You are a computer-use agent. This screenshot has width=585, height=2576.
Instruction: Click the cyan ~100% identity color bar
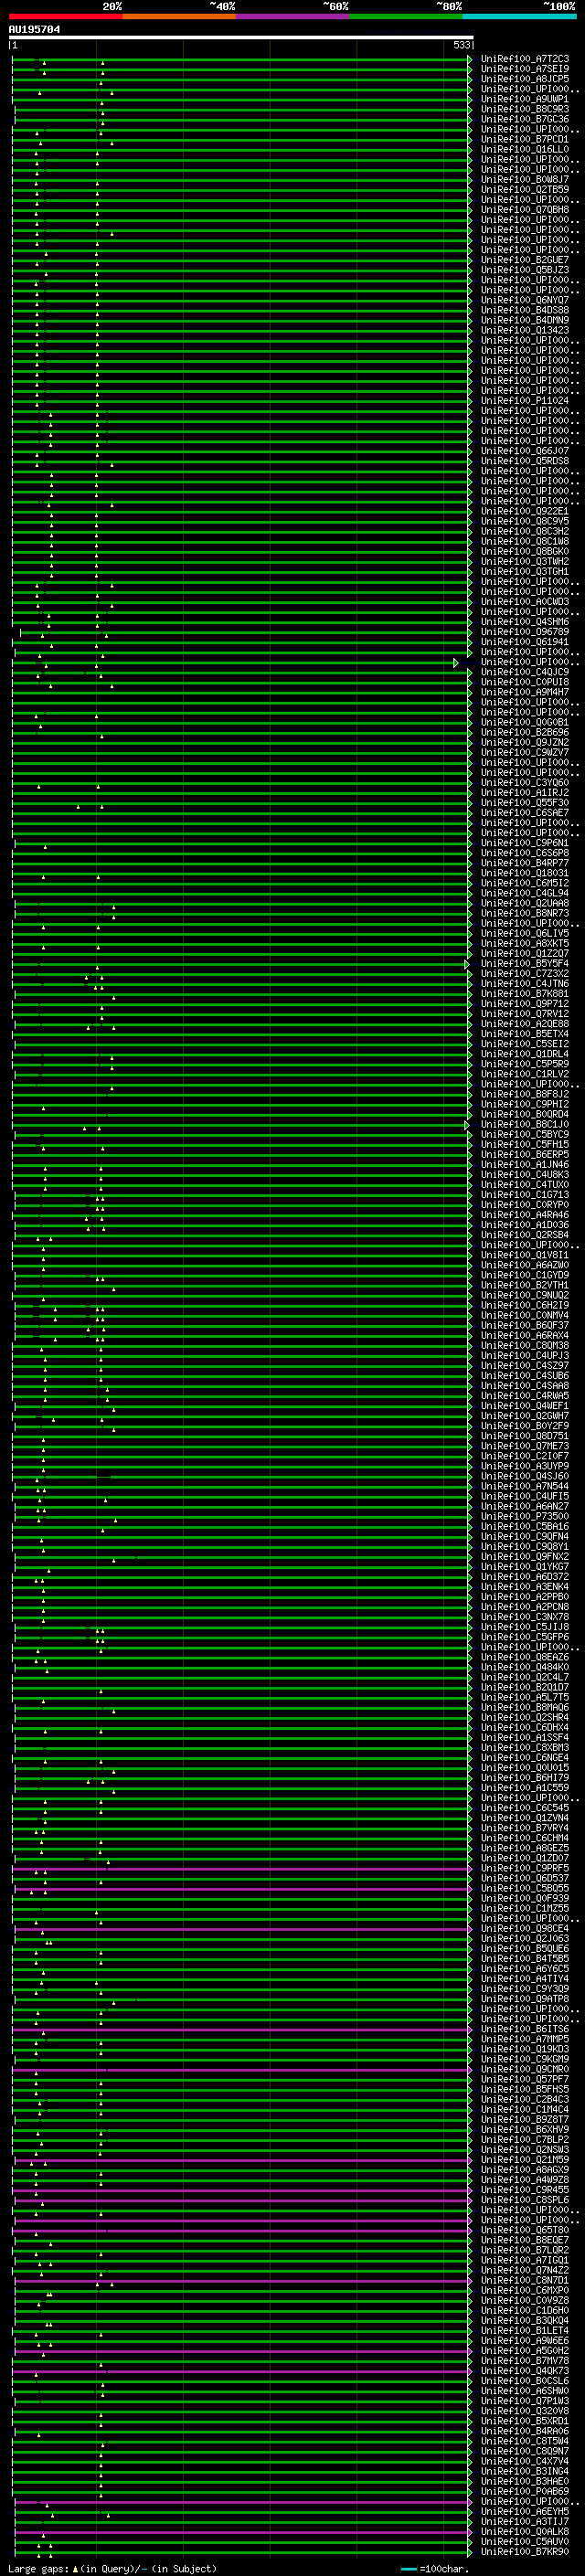click(x=519, y=16)
